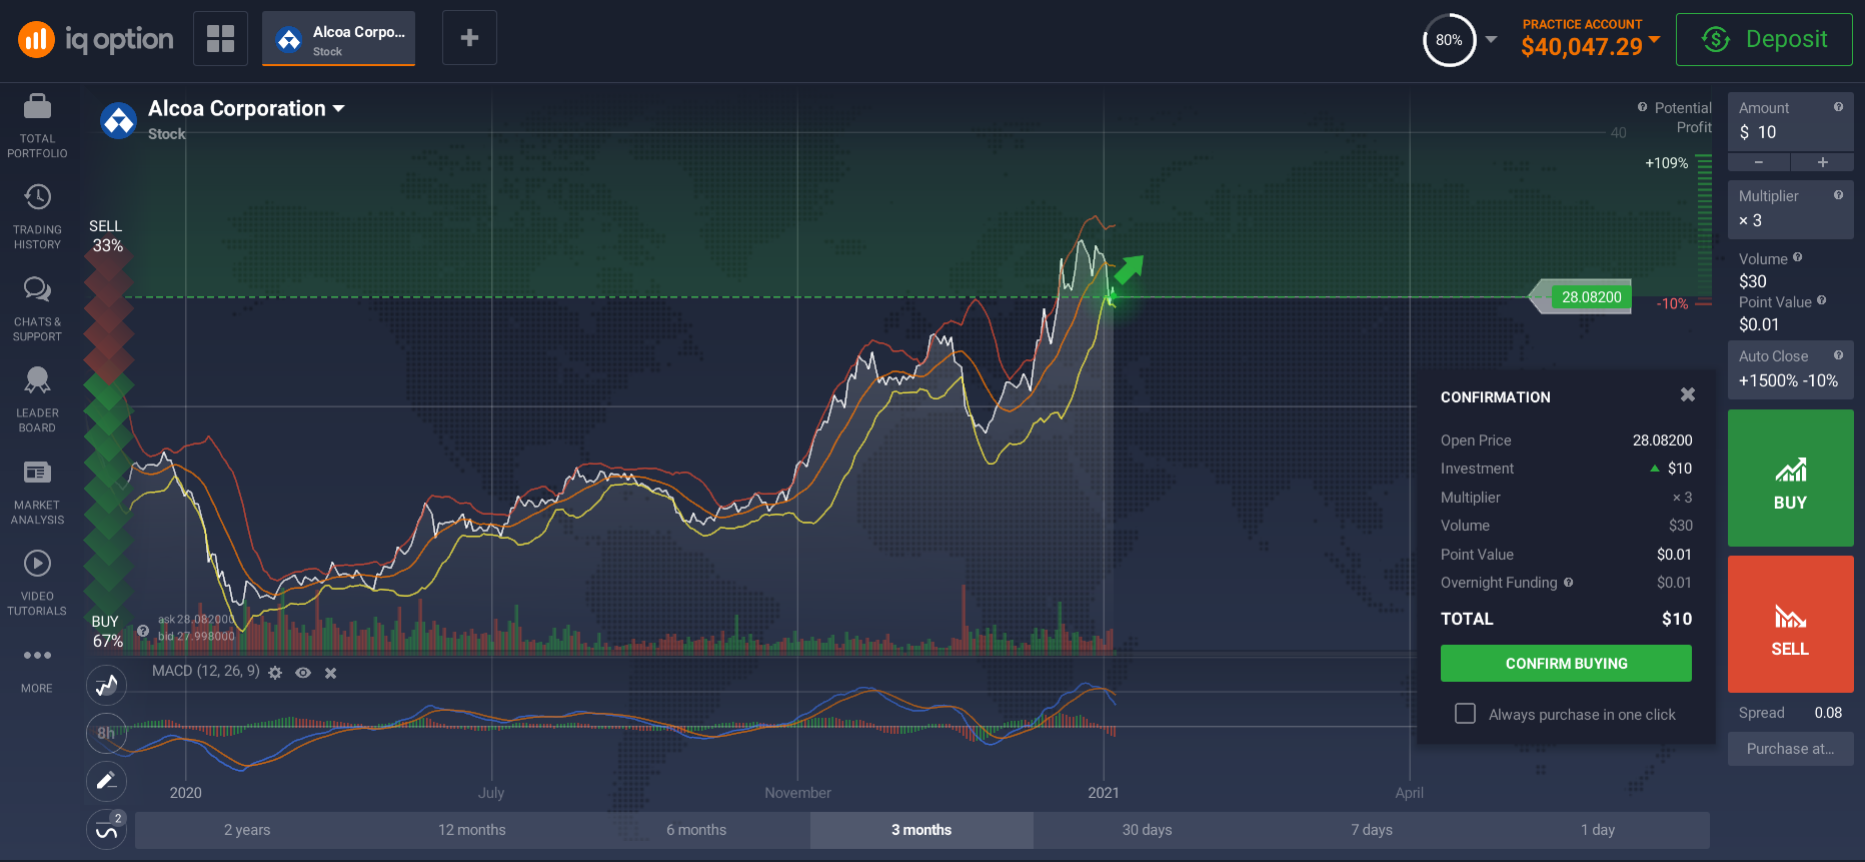Click the 28.08200 current price marker
This screenshot has height=862, width=1865.
coord(1583,297)
